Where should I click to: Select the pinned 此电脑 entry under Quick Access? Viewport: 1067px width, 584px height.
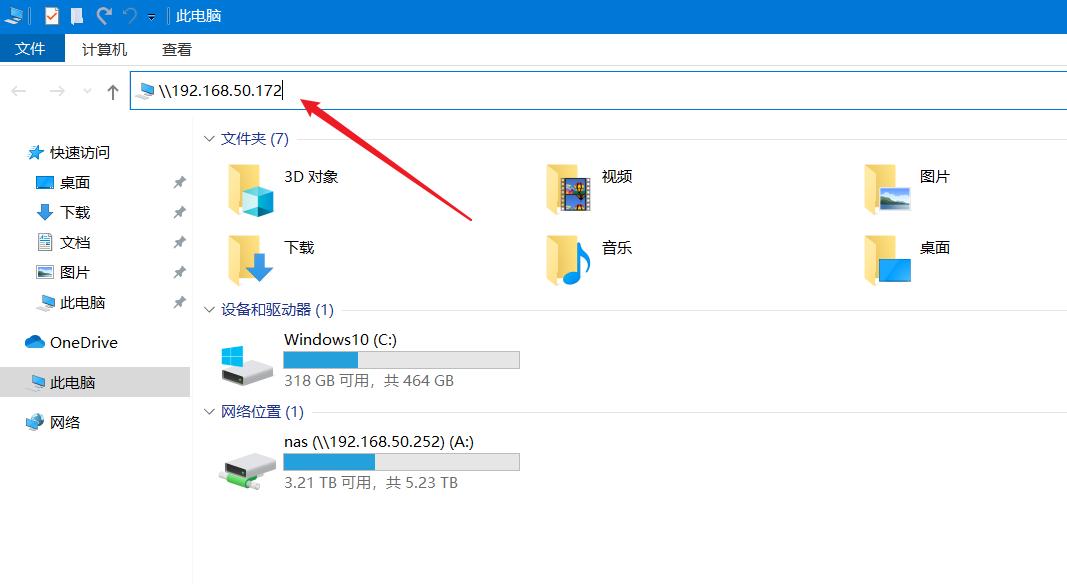click(x=82, y=302)
